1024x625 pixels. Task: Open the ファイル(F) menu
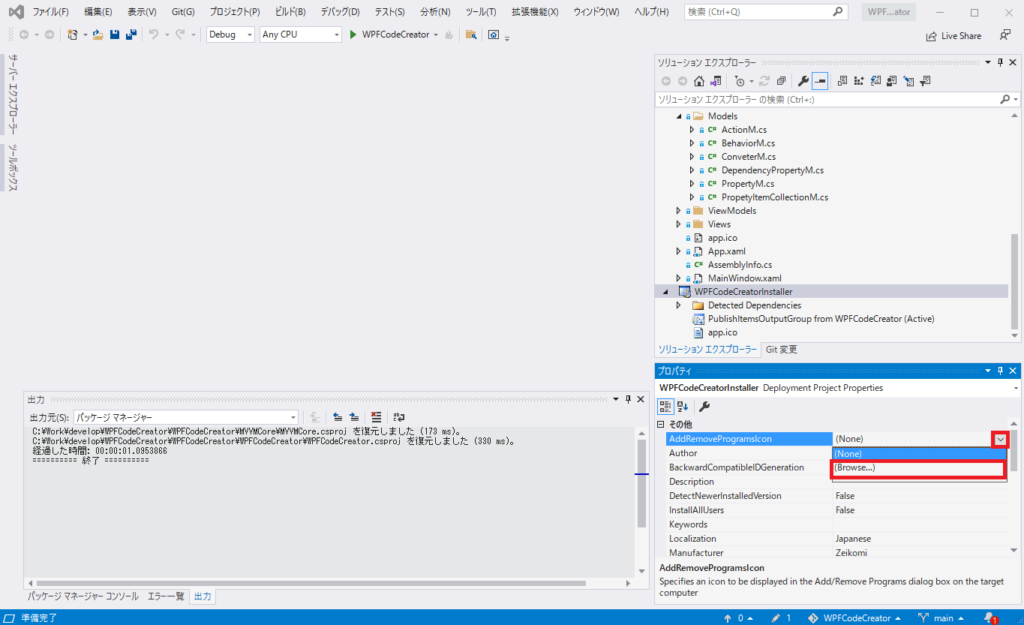pos(50,12)
